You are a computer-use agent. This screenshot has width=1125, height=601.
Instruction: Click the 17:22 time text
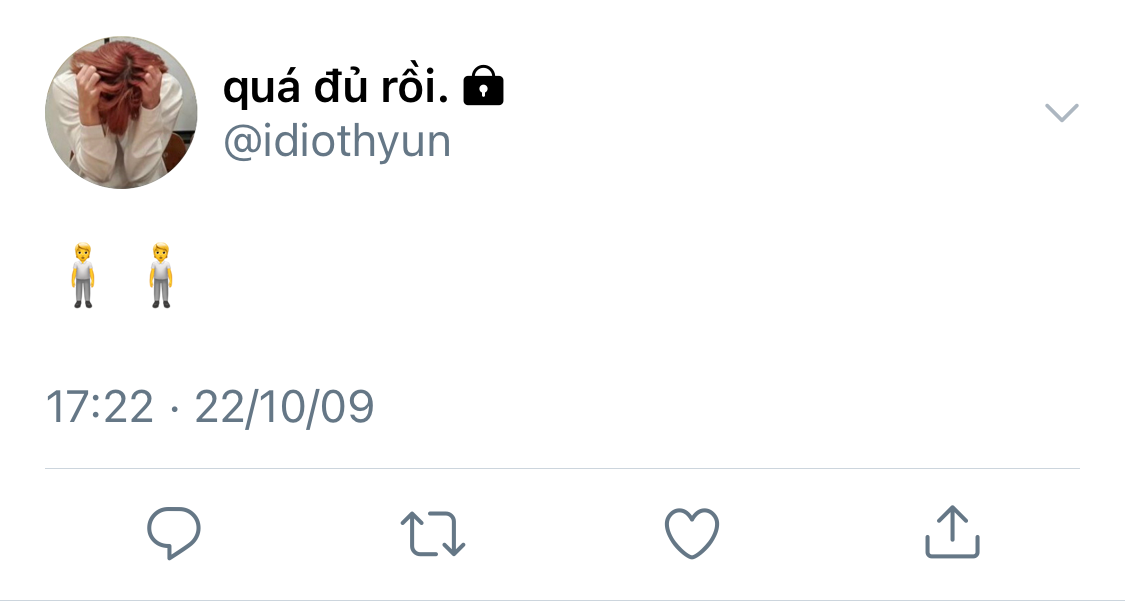pos(100,407)
